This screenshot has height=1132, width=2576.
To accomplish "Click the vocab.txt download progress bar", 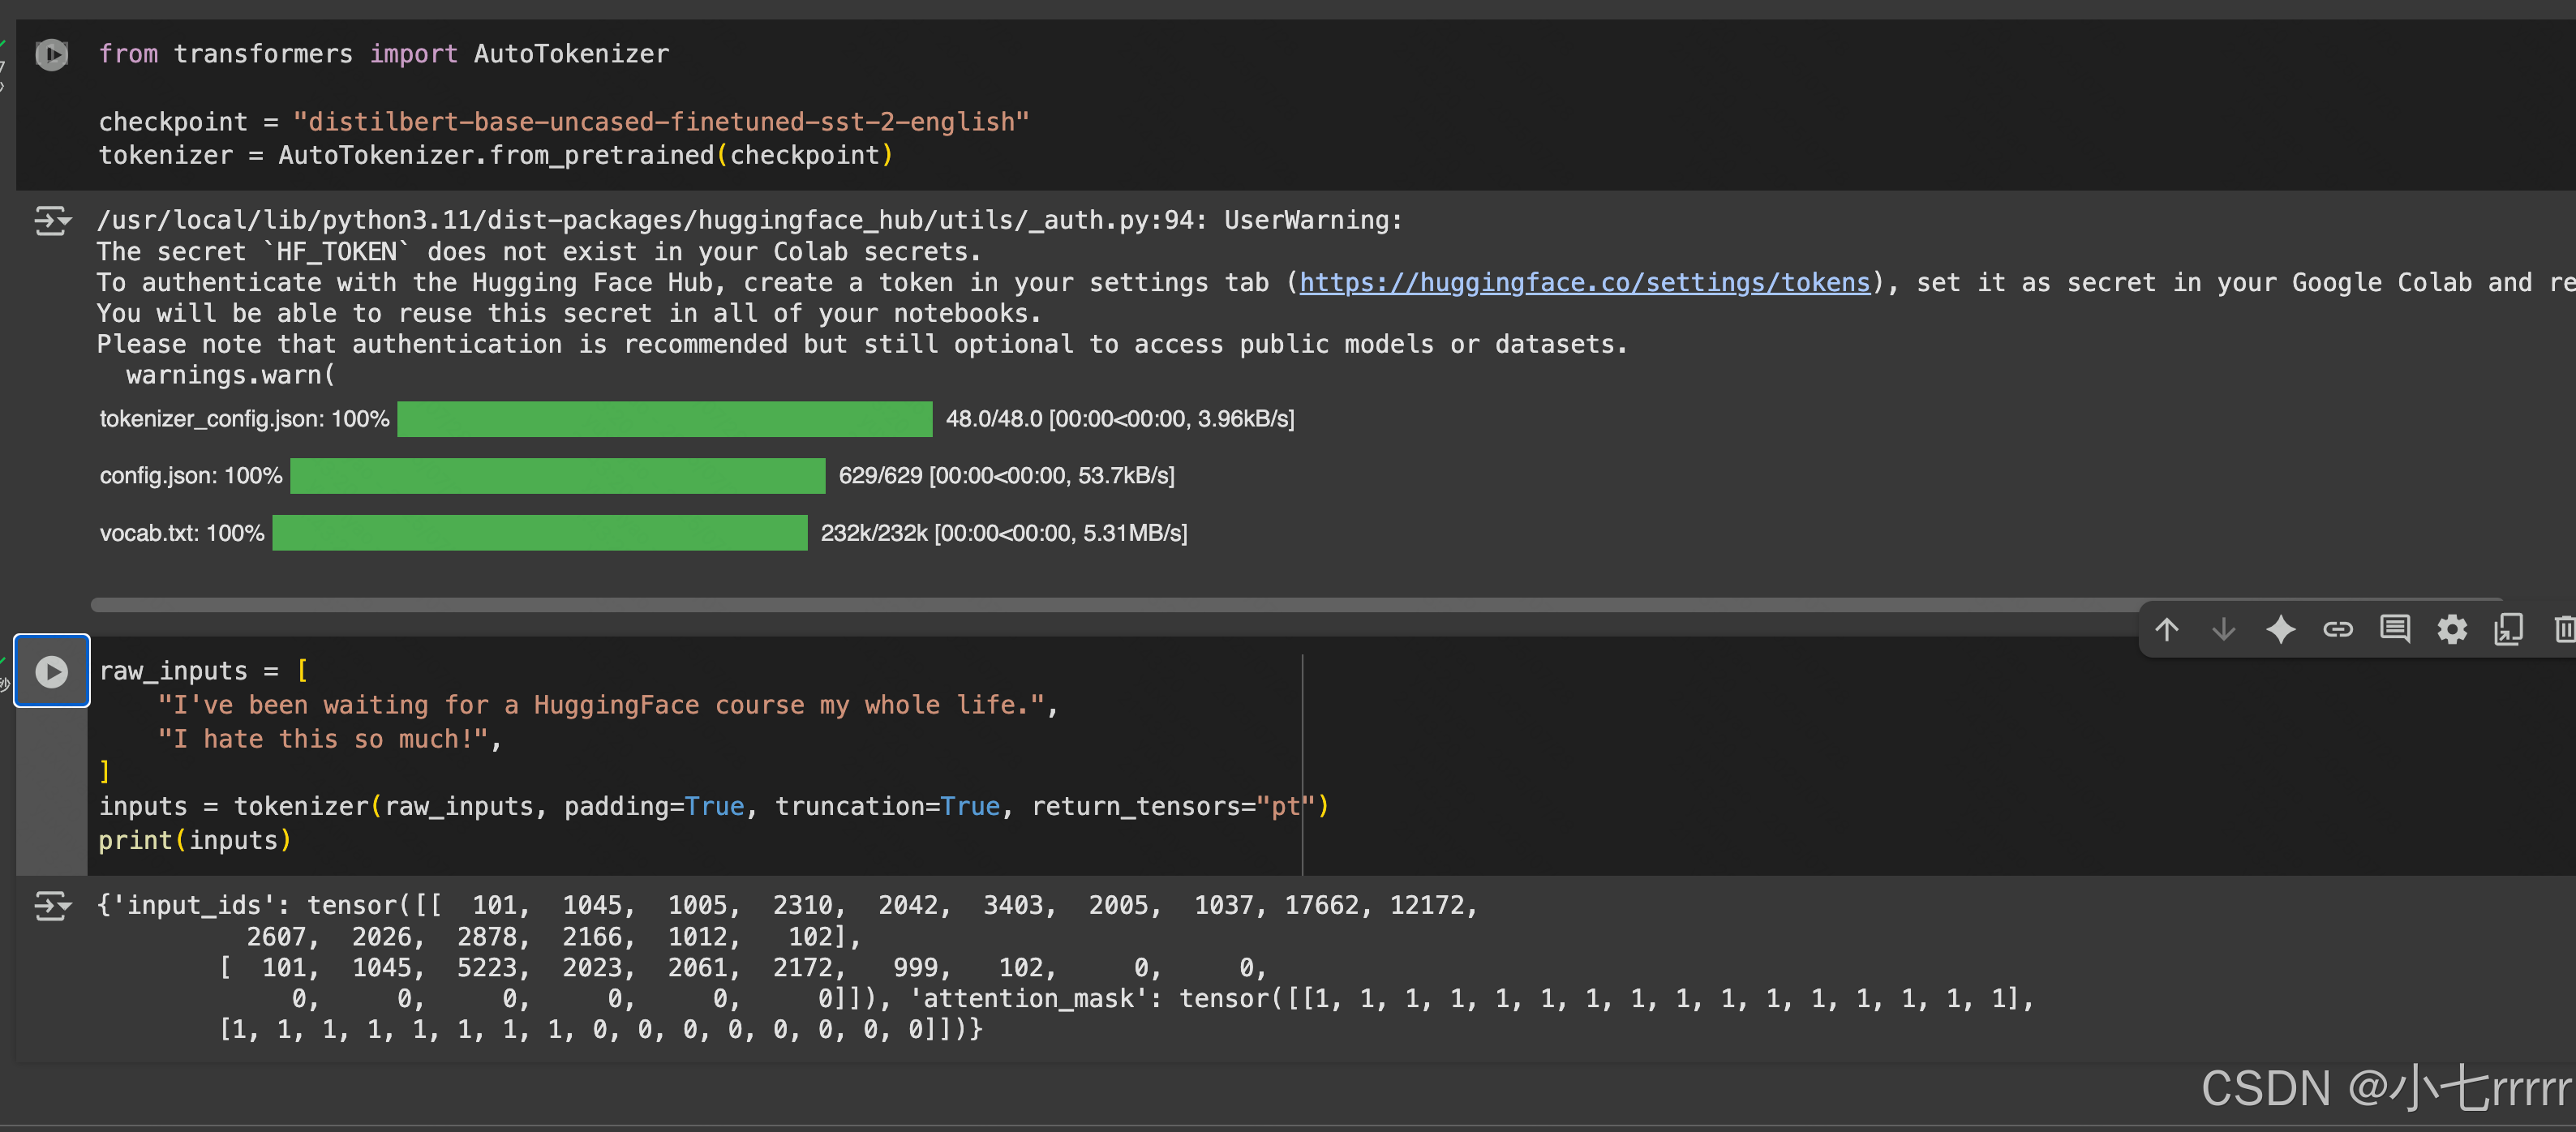I will click(539, 533).
